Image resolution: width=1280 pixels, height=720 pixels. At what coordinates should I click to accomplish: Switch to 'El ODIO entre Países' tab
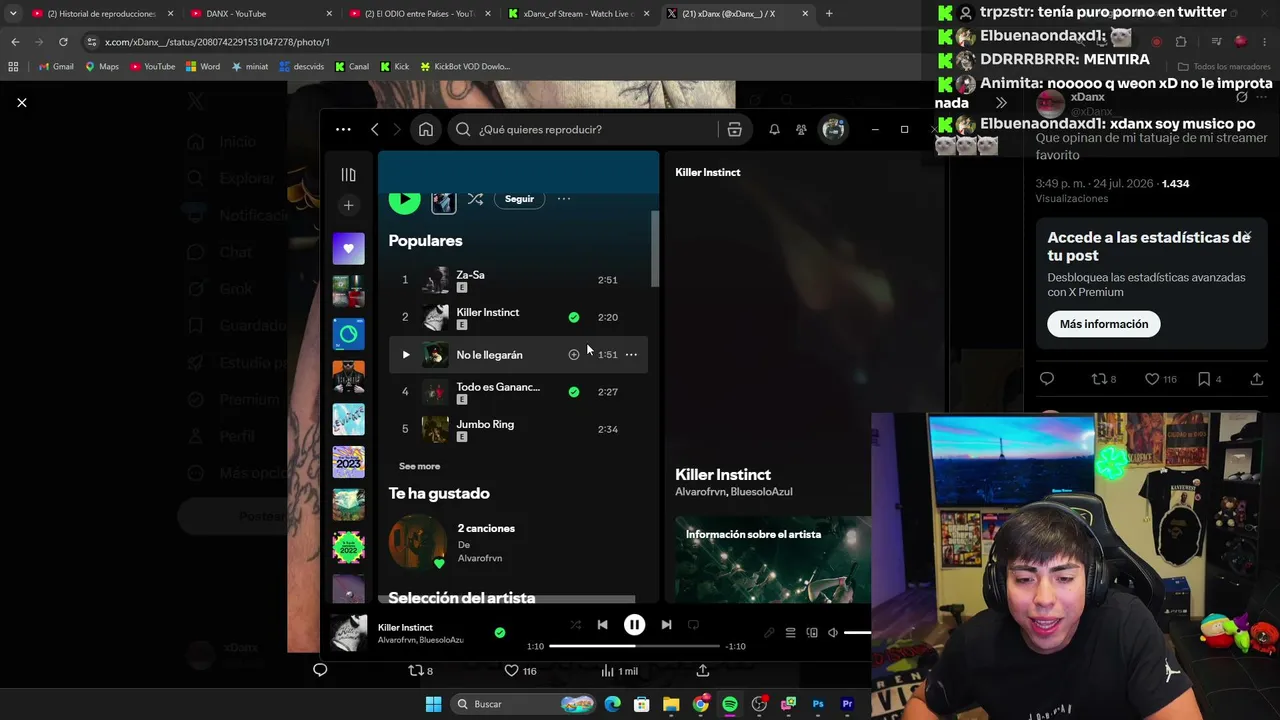pyautogui.click(x=418, y=14)
